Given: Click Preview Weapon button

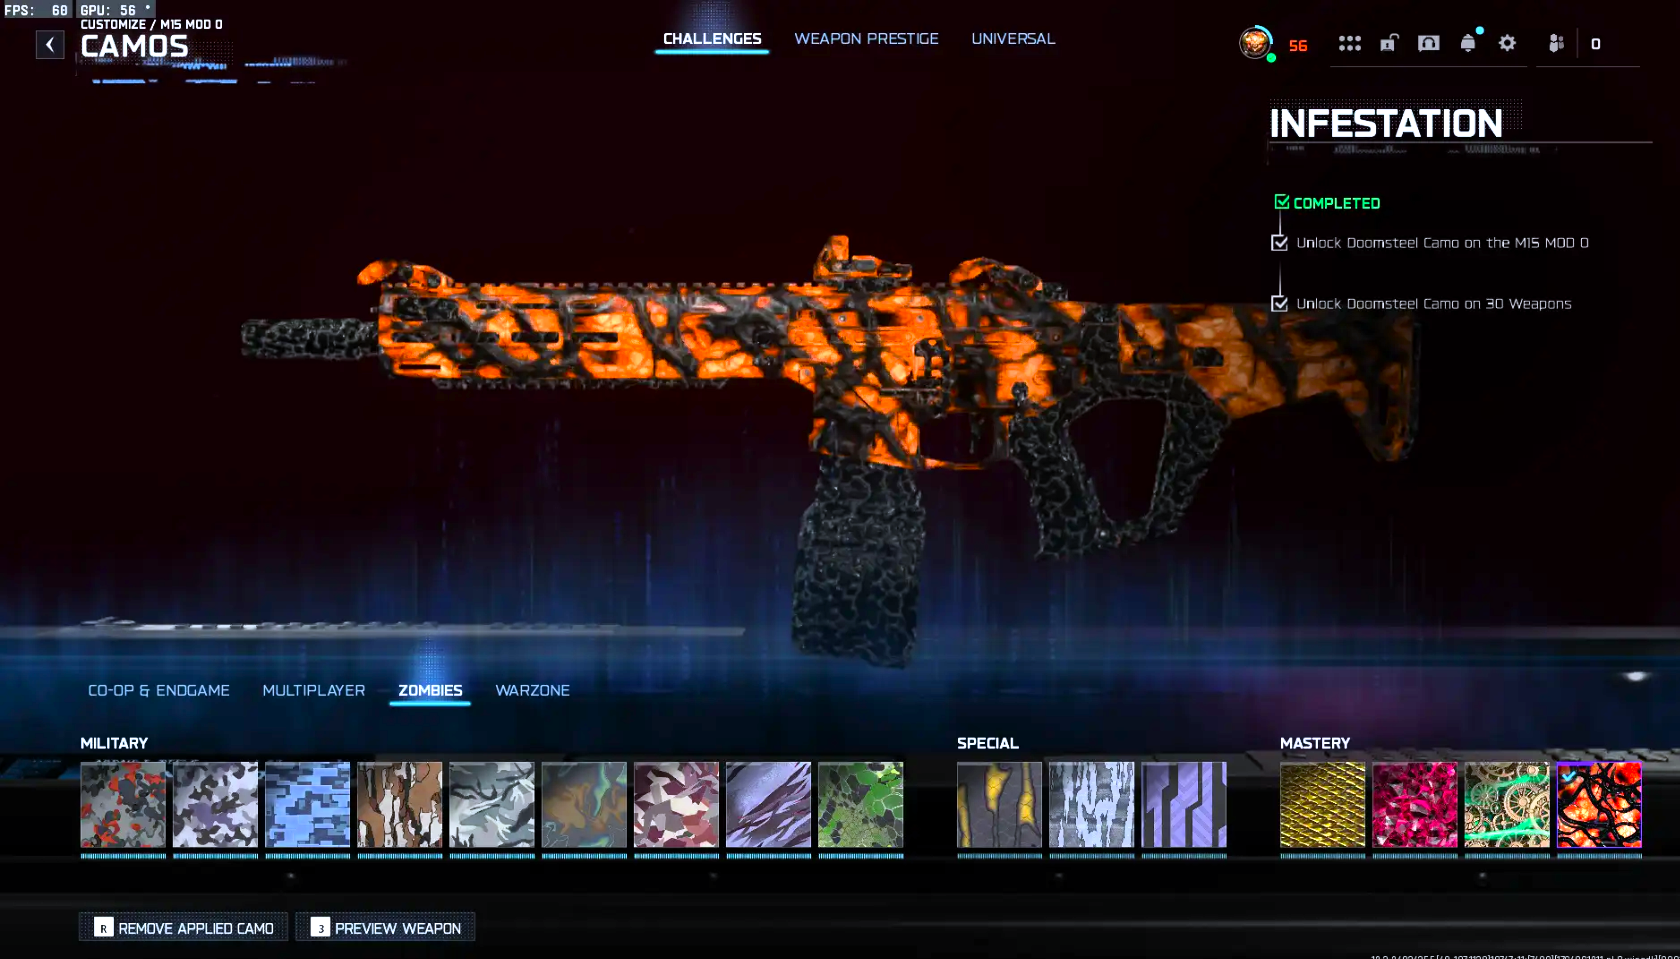Looking at the screenshot, I should pyautogui.click(x=386, y=927).
